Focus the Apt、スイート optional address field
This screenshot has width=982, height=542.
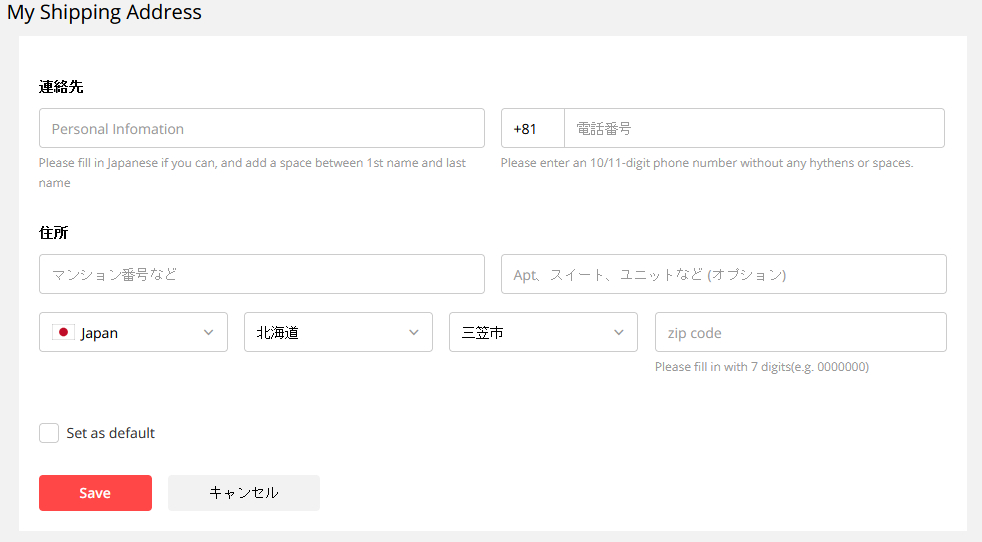(724, 274)
